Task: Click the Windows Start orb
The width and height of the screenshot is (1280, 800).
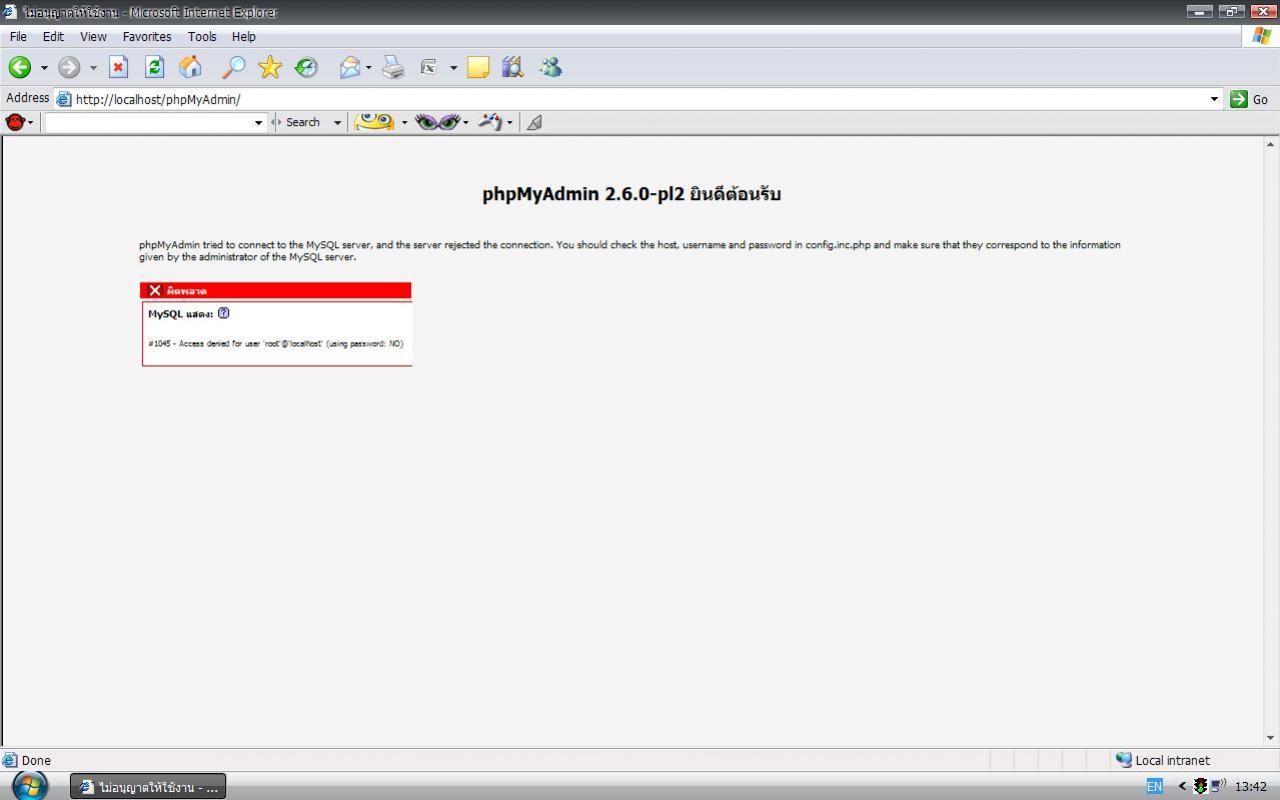Action: [30, 786]
